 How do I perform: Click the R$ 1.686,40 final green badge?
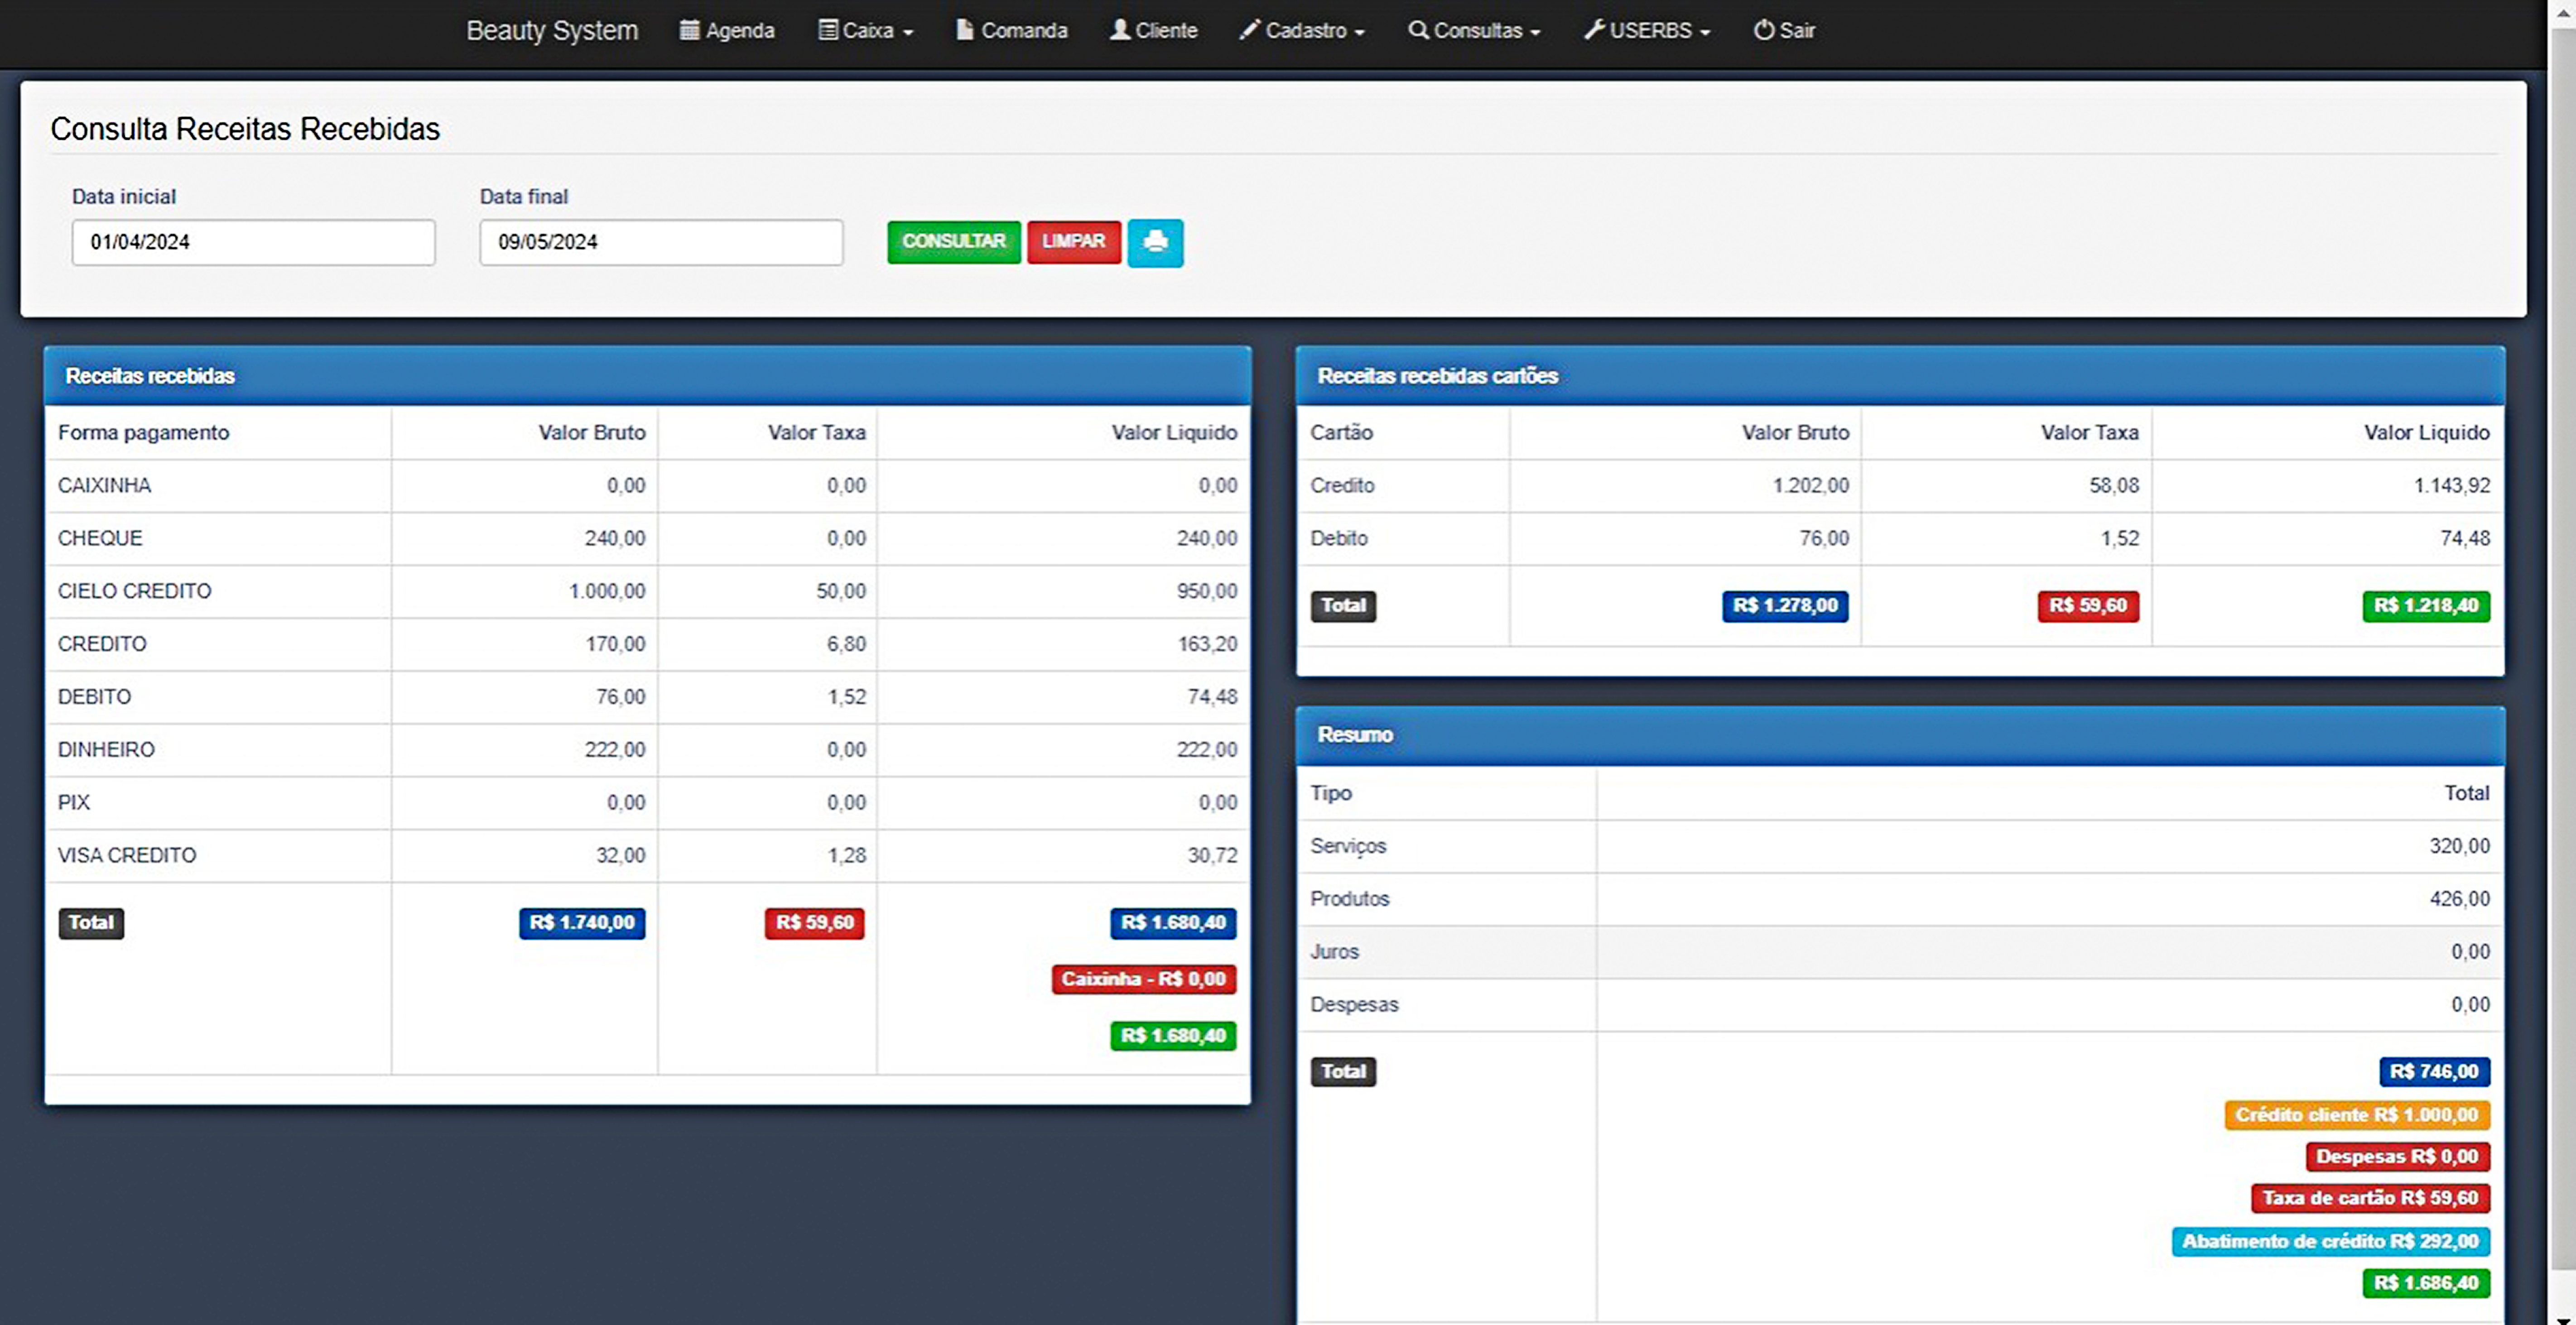(x=2426, y=1283)
